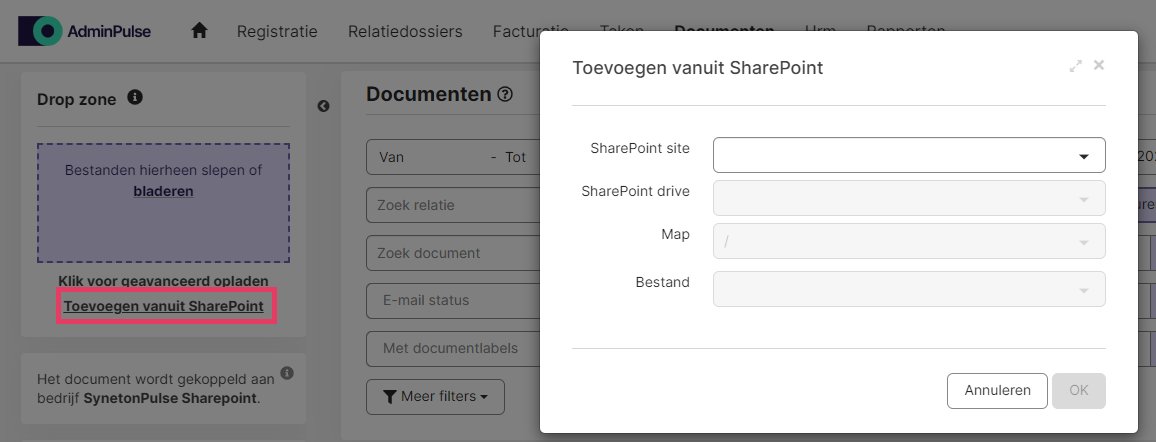Open the SharePoint drive dropdown
This screenshot has height=442, width=1156.
[909, 198]
